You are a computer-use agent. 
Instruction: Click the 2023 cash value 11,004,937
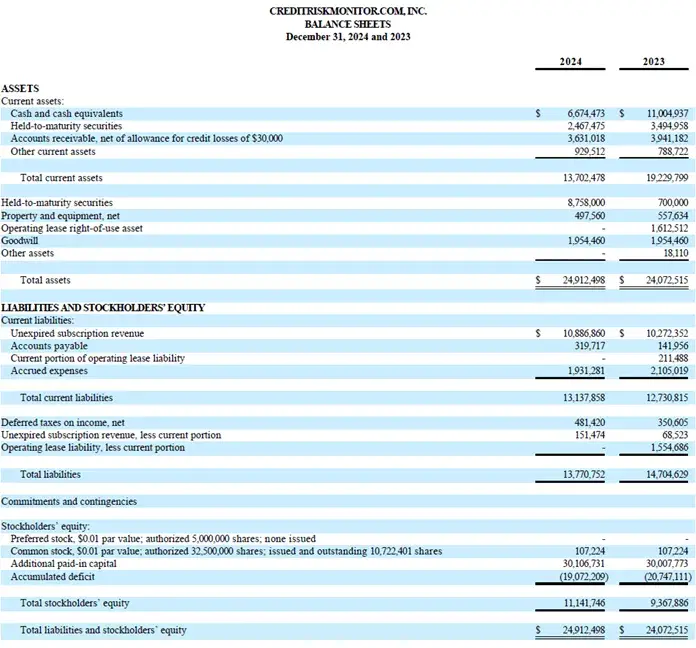tap(662, 114)
